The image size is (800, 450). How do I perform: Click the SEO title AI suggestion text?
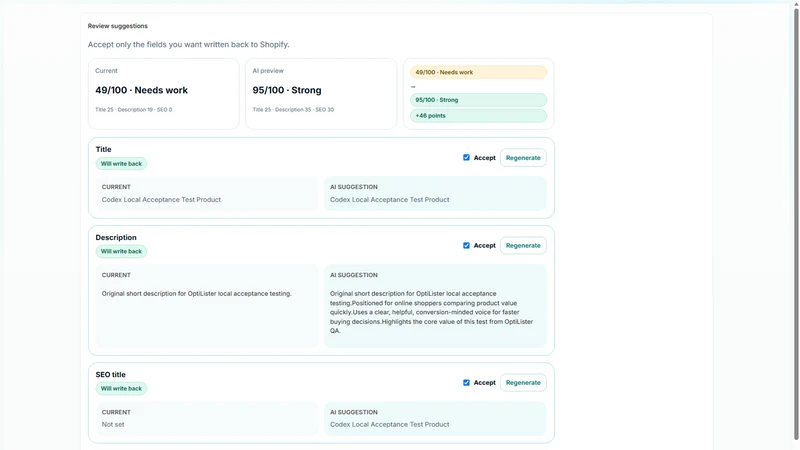click(389, 424)
